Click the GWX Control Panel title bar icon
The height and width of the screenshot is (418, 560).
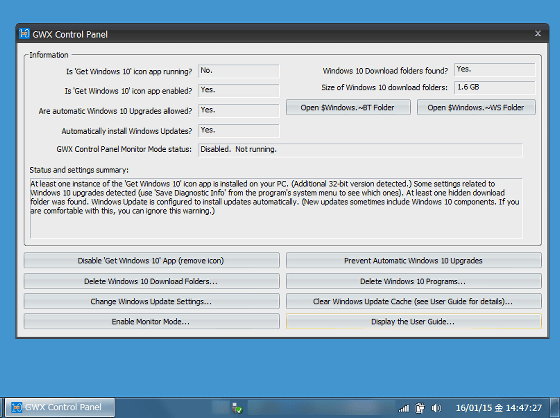[24, 34]
